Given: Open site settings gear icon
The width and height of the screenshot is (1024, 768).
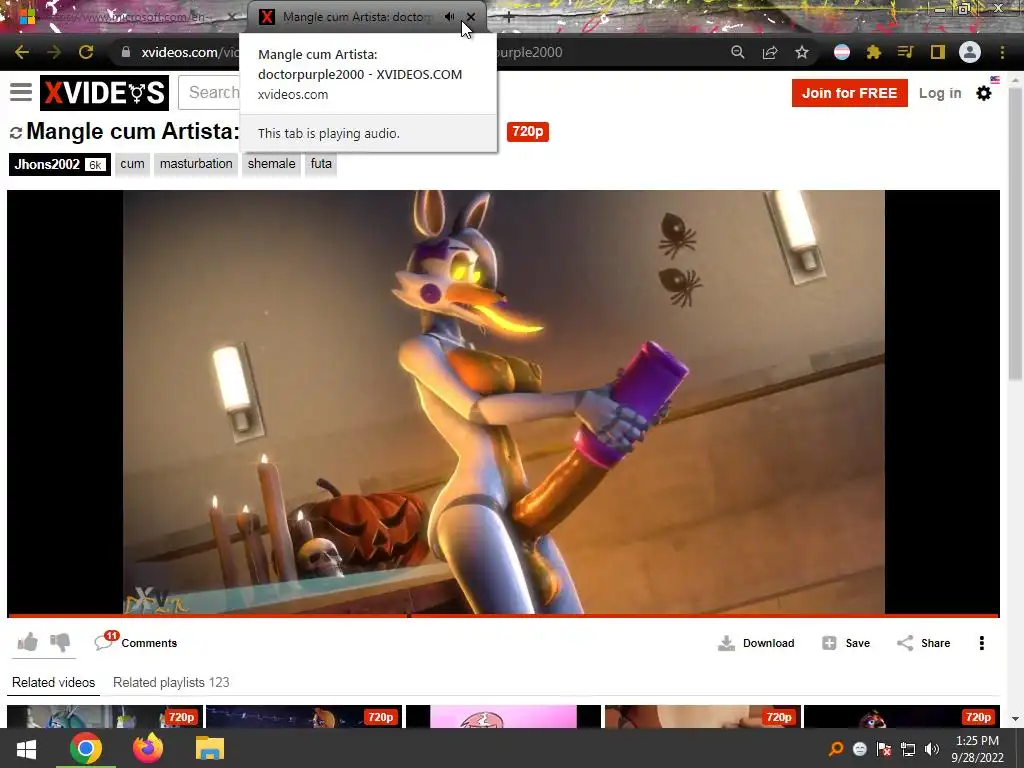Looking at the screenshot, I should pos(984,93).
